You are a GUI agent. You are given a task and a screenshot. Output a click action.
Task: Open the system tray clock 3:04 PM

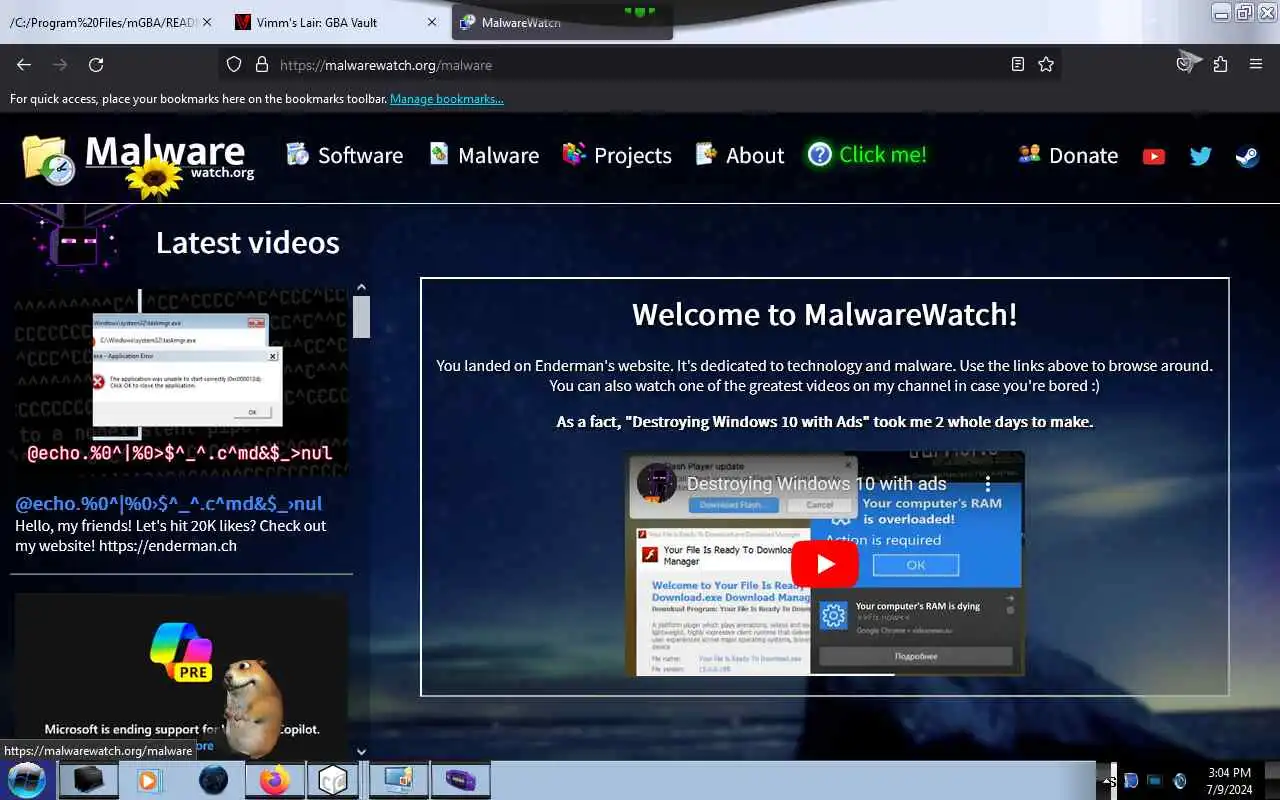(x=1229, y=780)
